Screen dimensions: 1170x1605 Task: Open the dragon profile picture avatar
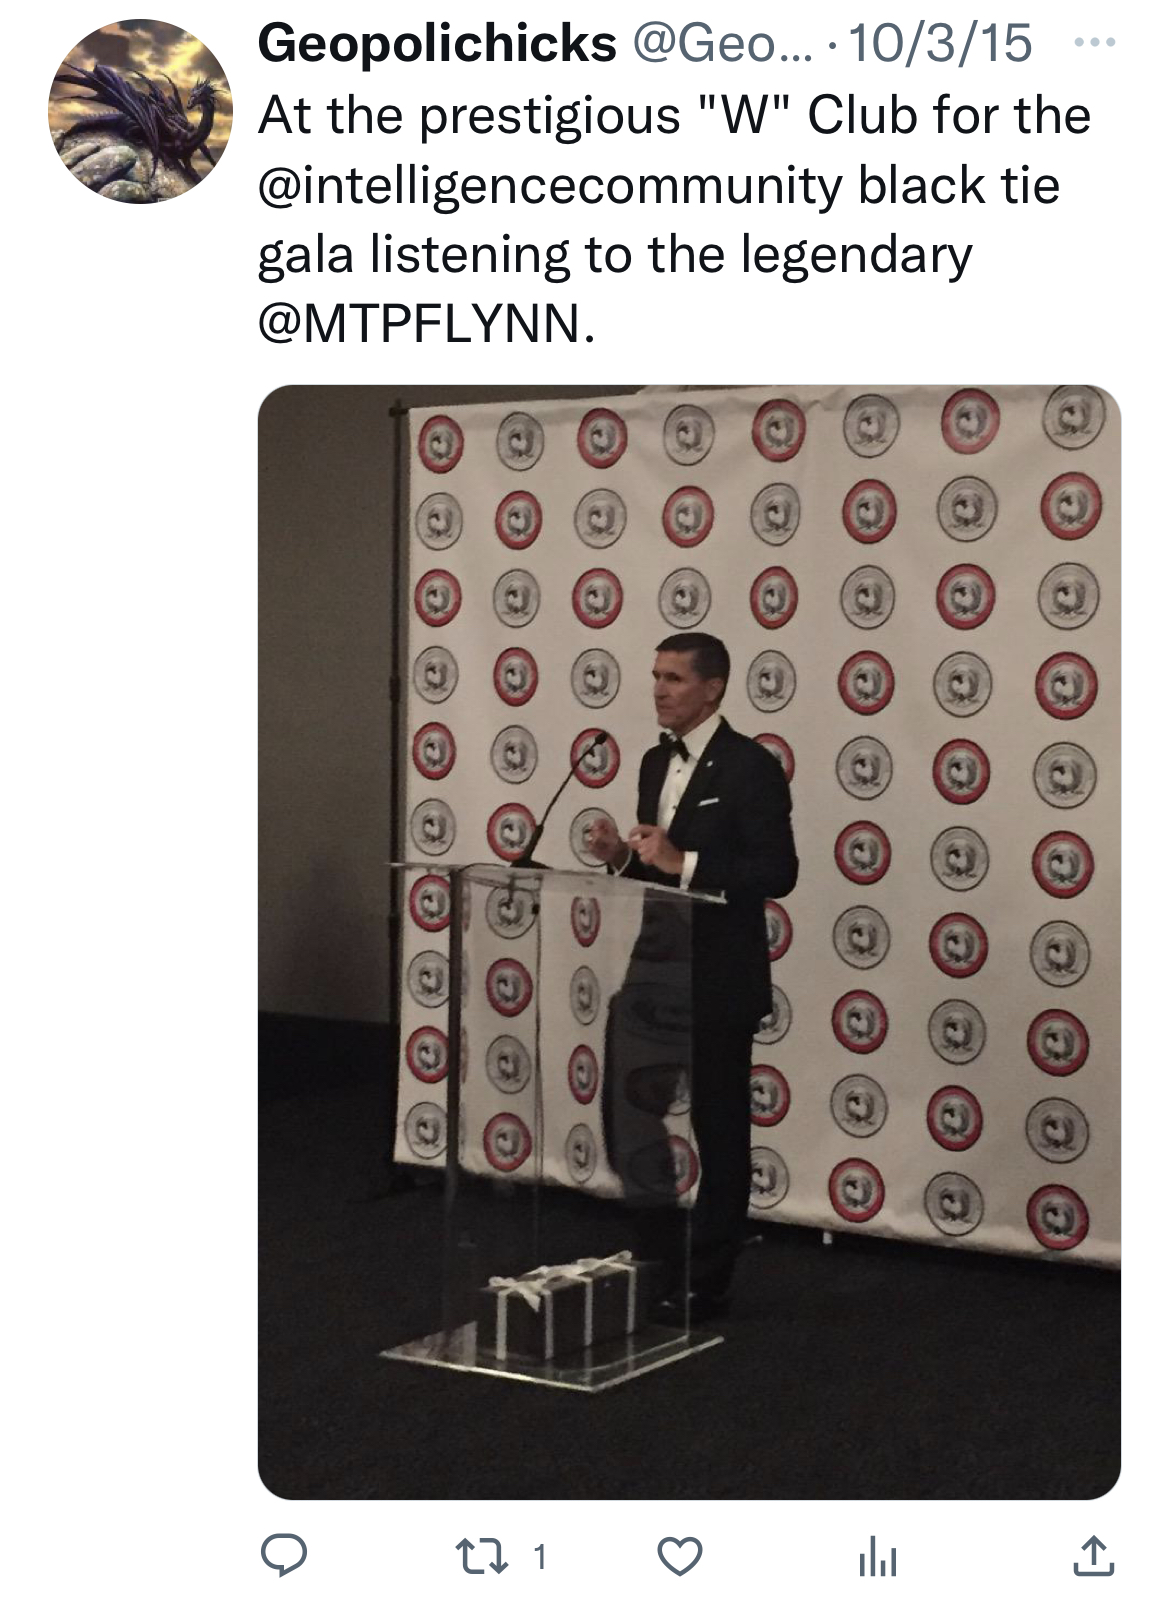(140, 112)
